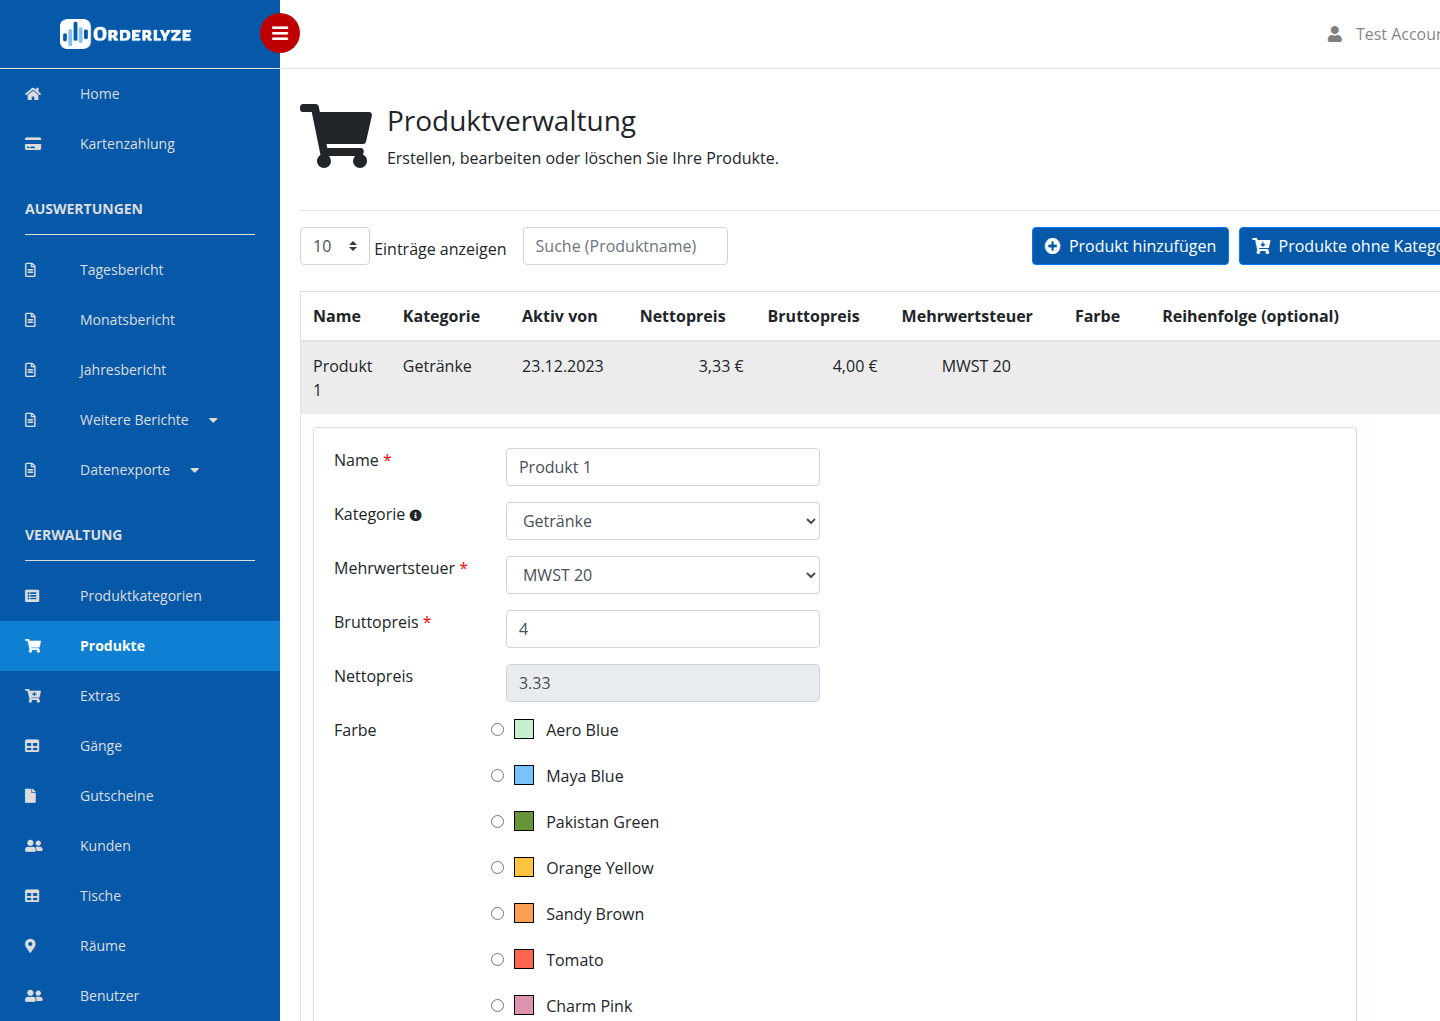Click the user profile icon
1440x1021 pixels.
pos(1334,34)
